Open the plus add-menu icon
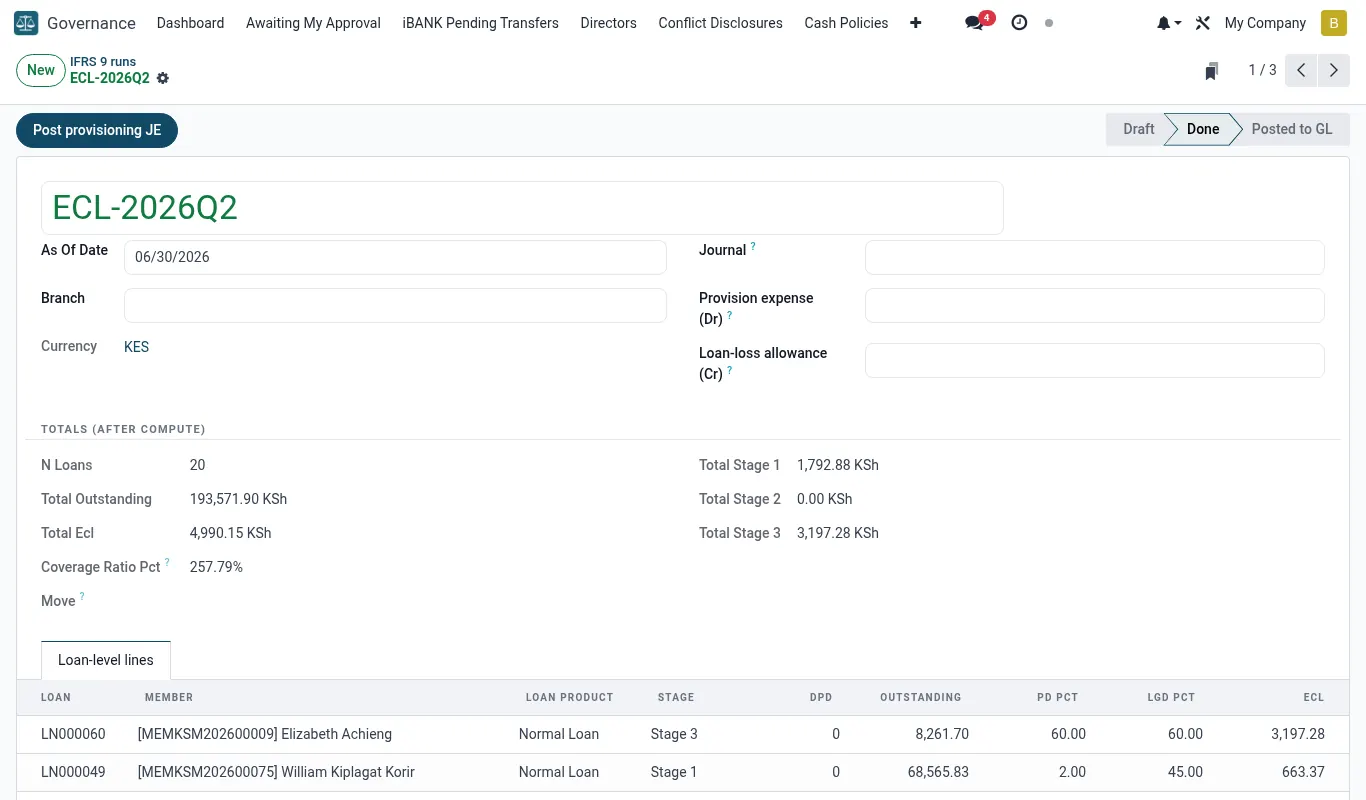This screenshot has height=800, width=1366. tap(916, 22)
